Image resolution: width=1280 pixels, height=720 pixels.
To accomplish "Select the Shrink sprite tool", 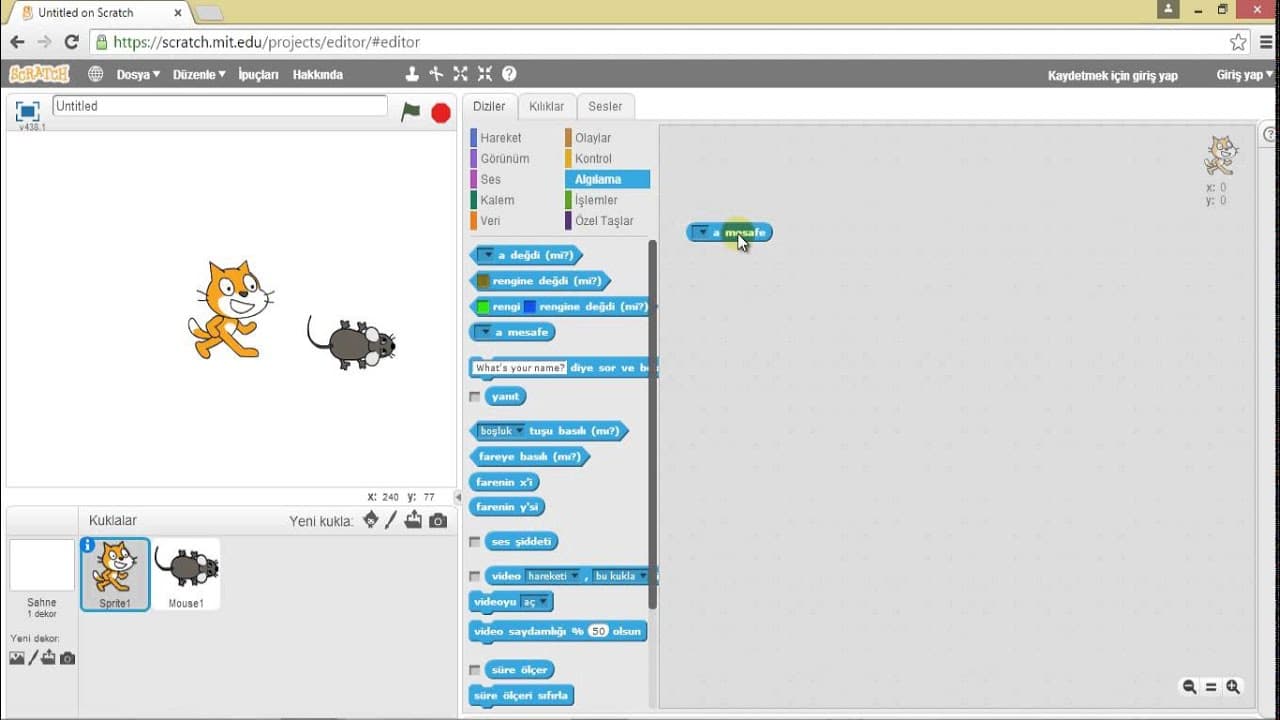I will point(485,74).
